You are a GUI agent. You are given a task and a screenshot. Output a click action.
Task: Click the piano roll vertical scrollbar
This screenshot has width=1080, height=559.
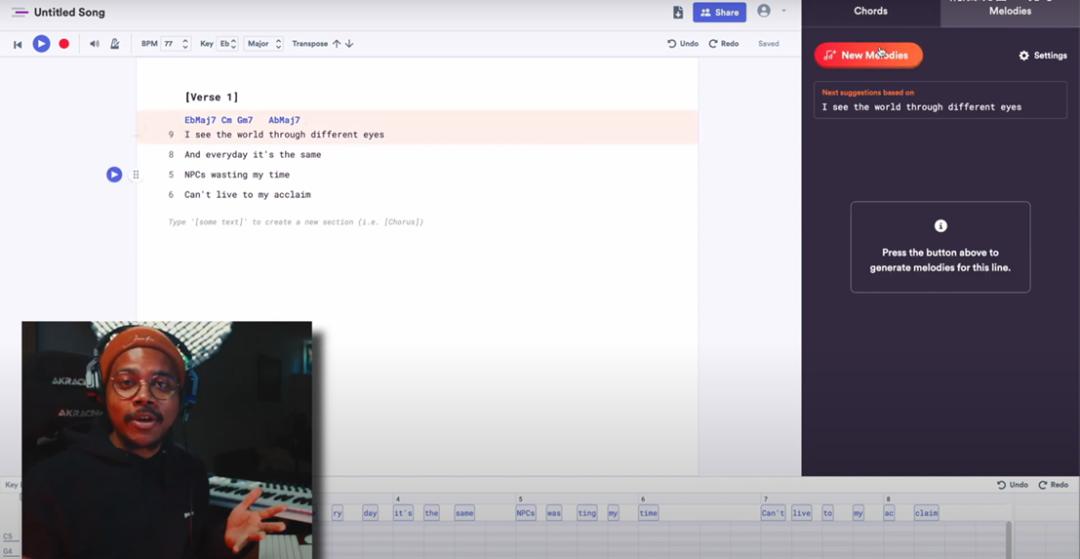[1010, 540]
